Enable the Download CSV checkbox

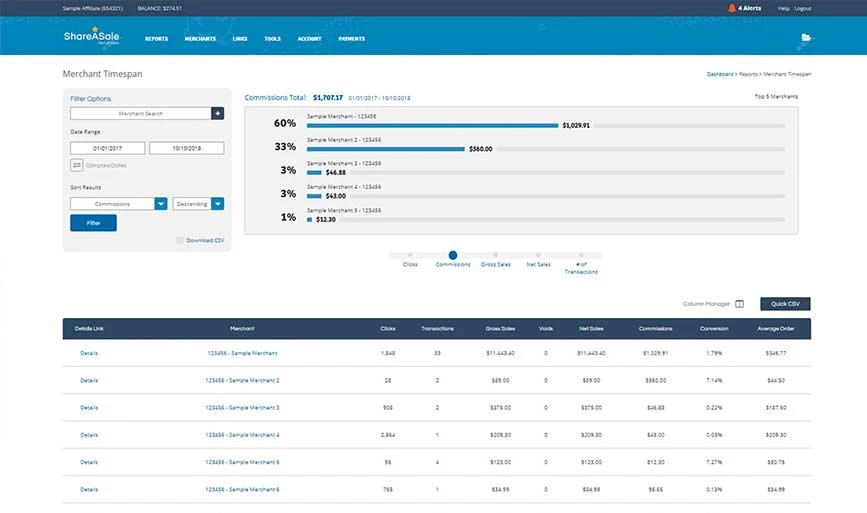click(180, 240)
